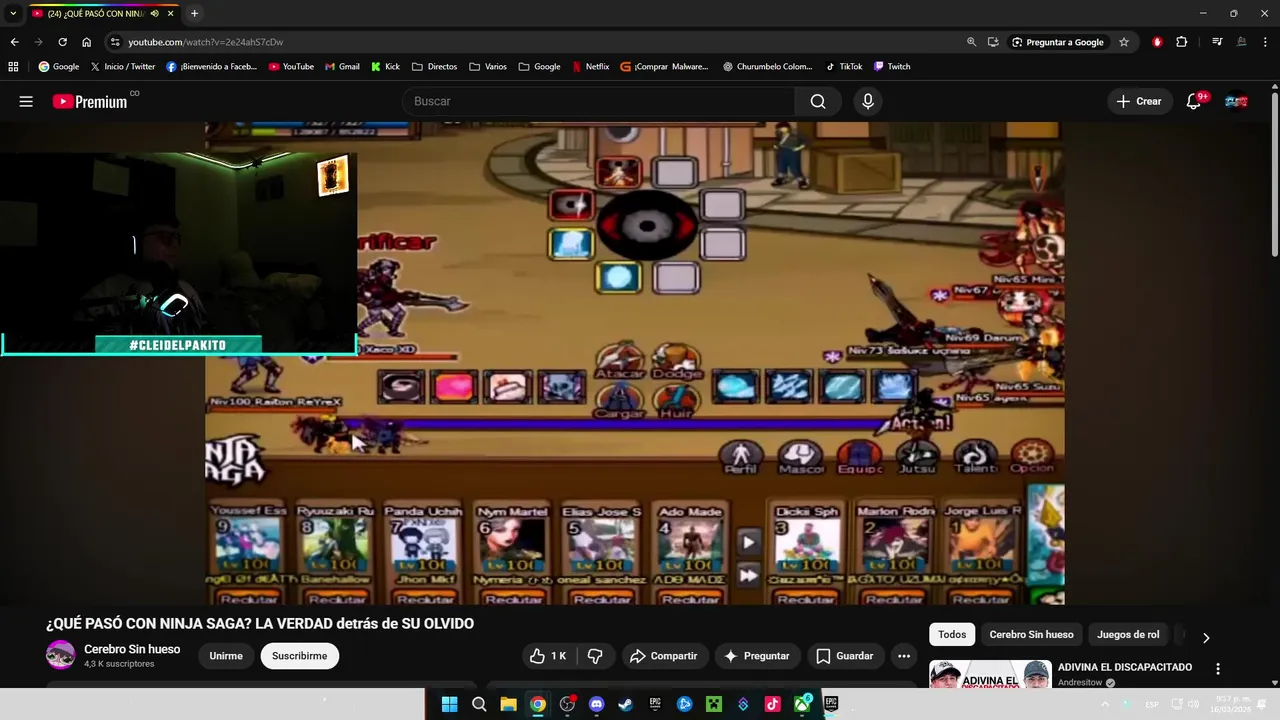1280x720 pixels.
Task: Bookmark this page with star icon
Action: tap(1124, 42)
